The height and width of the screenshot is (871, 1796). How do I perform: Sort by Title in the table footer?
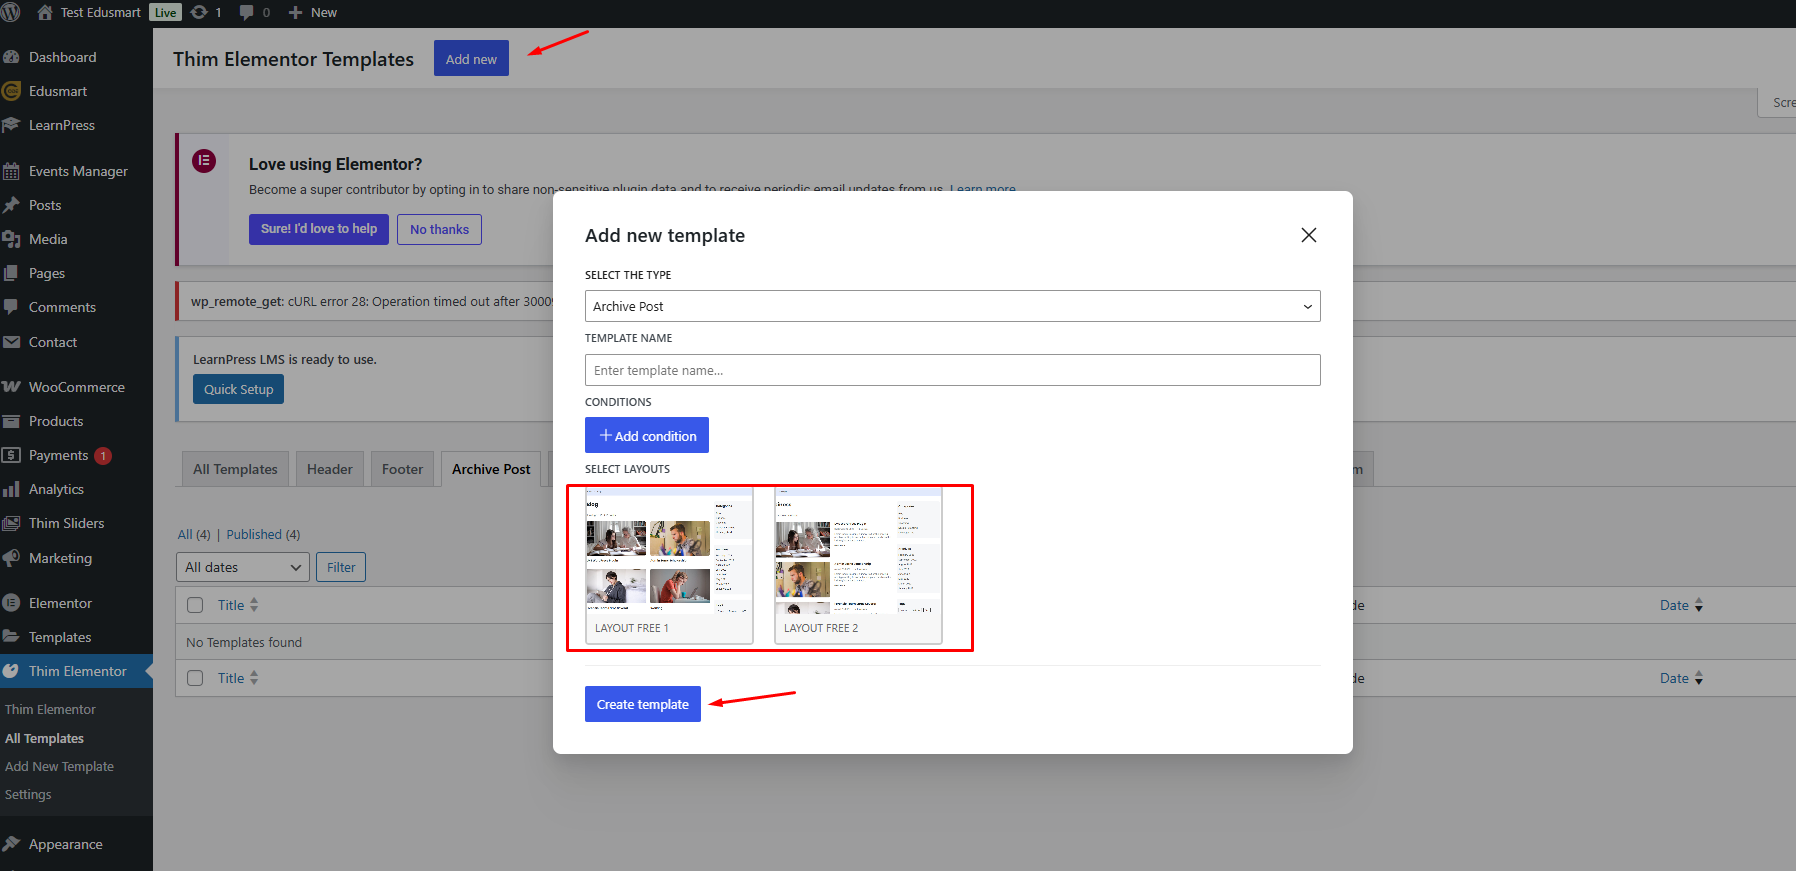click(x=238, y=678)
